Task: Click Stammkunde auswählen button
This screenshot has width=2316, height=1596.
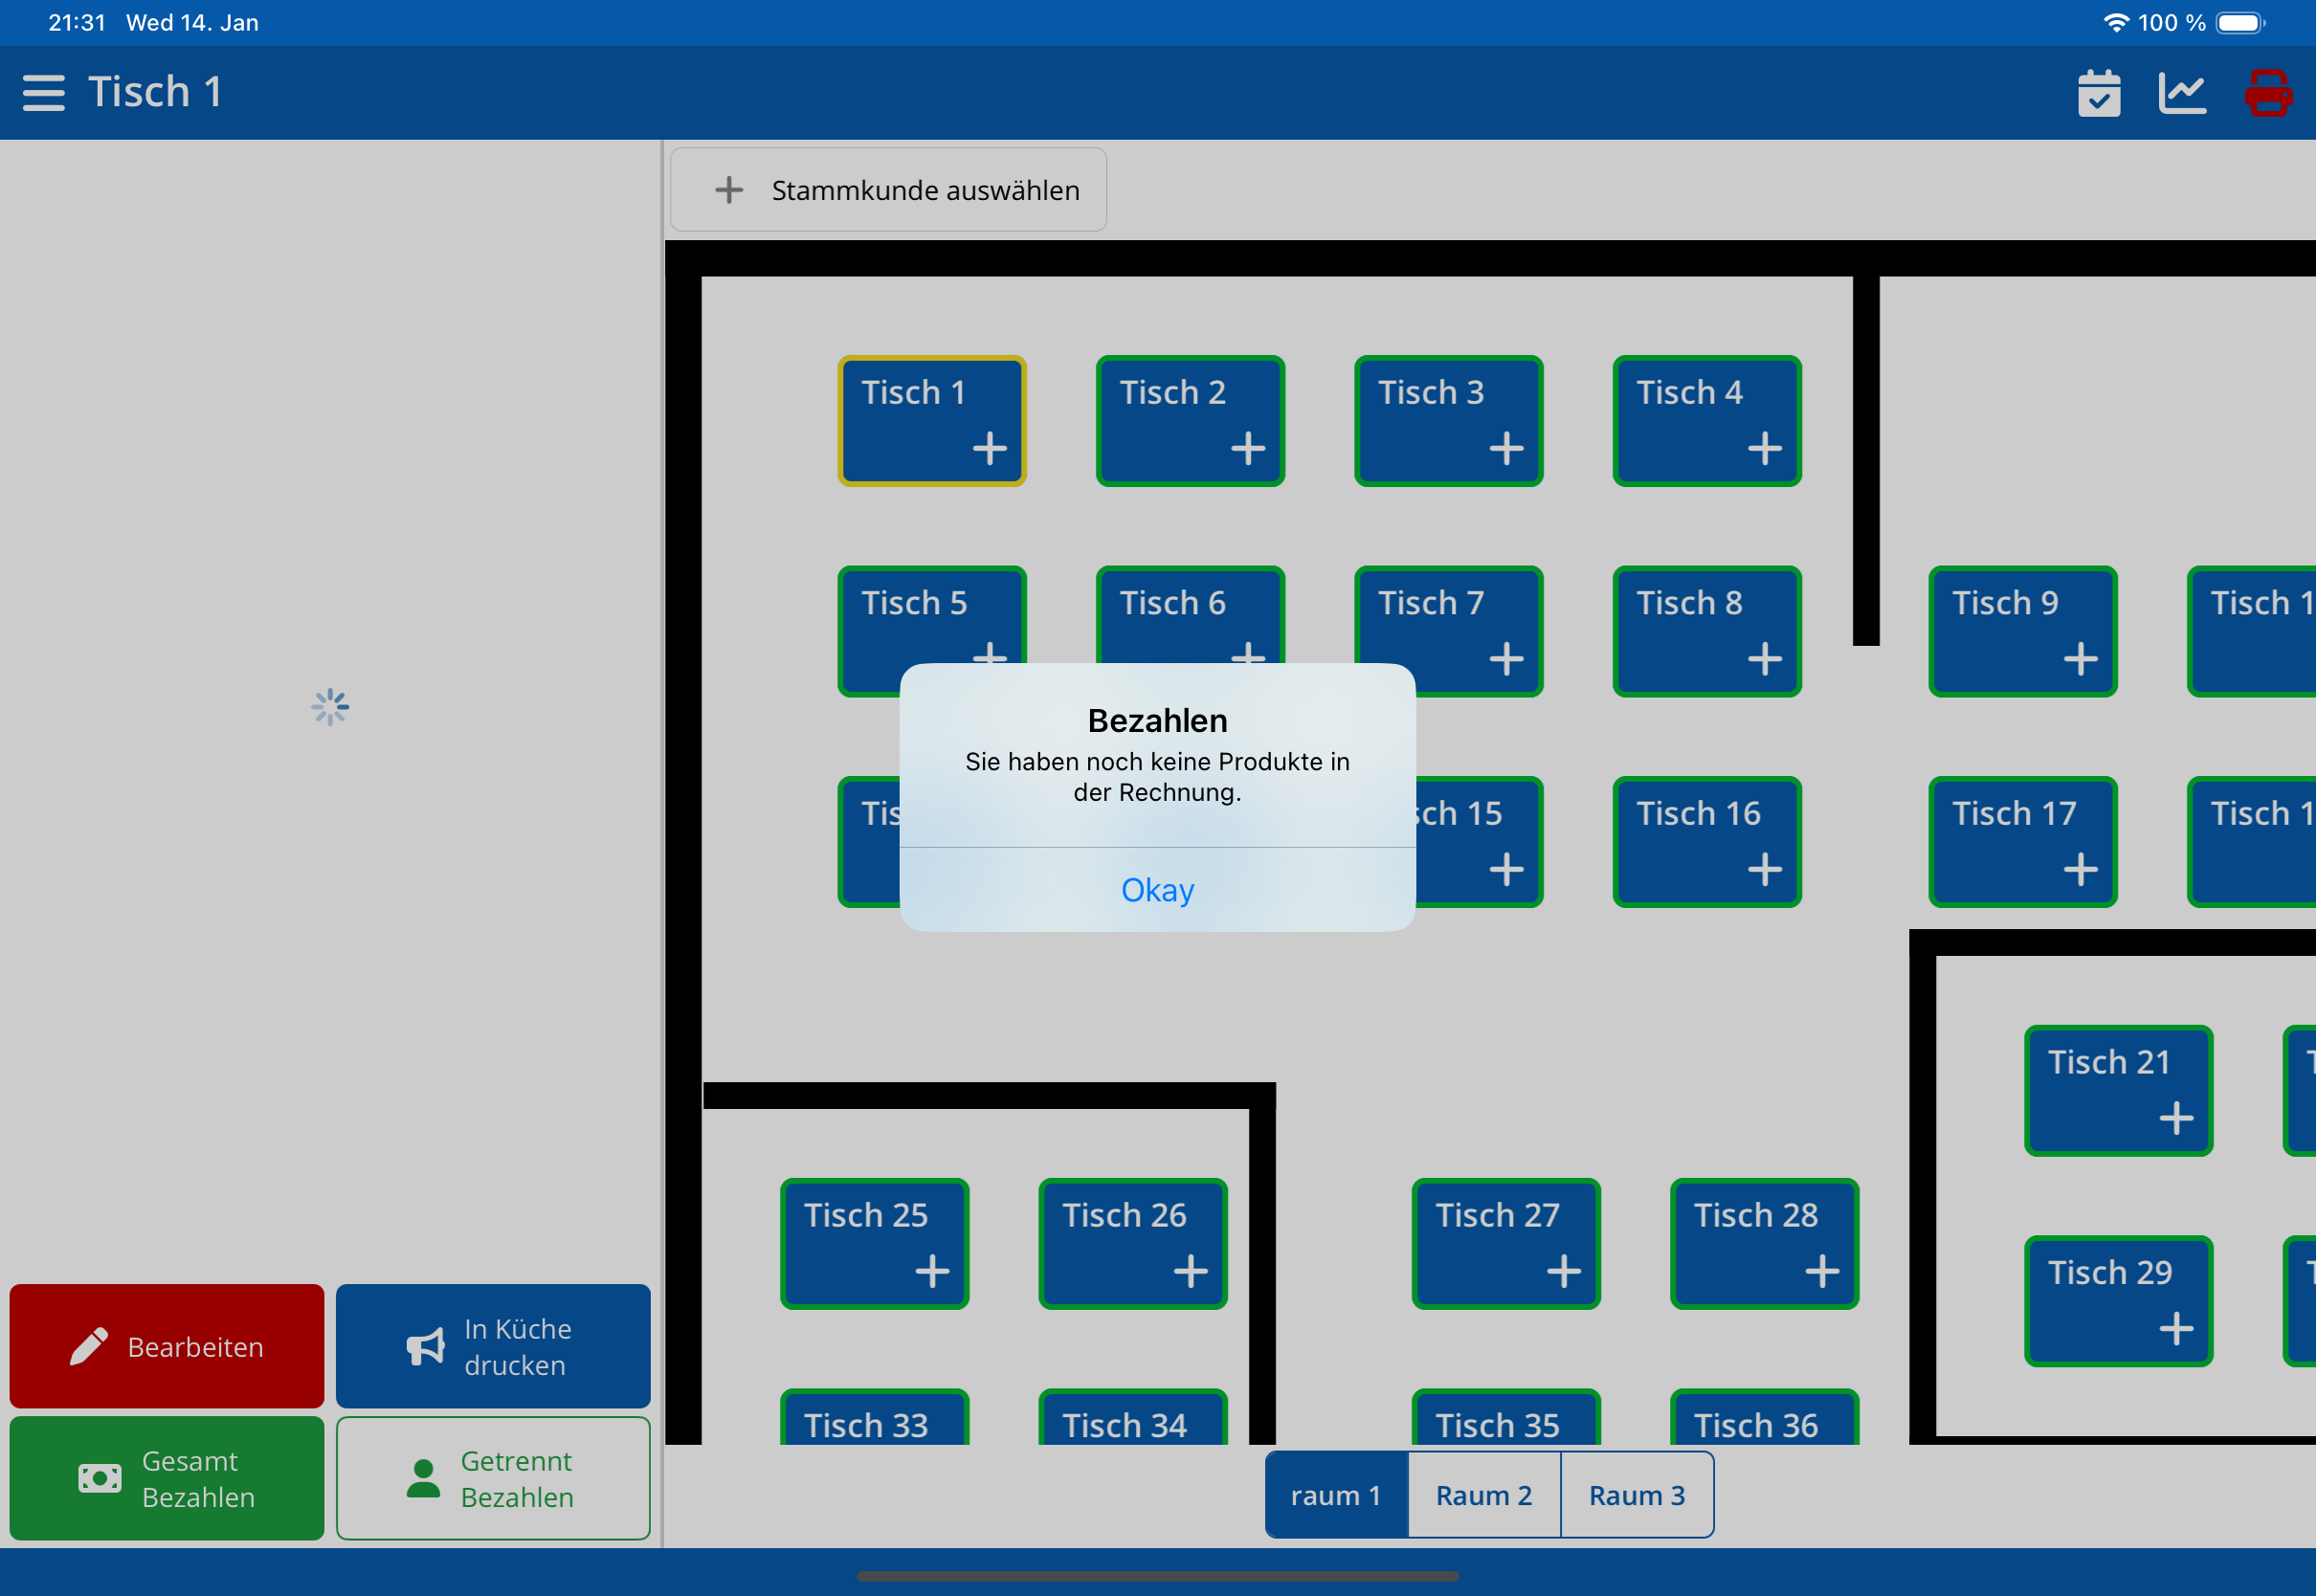Action: [x=888, y=190]
